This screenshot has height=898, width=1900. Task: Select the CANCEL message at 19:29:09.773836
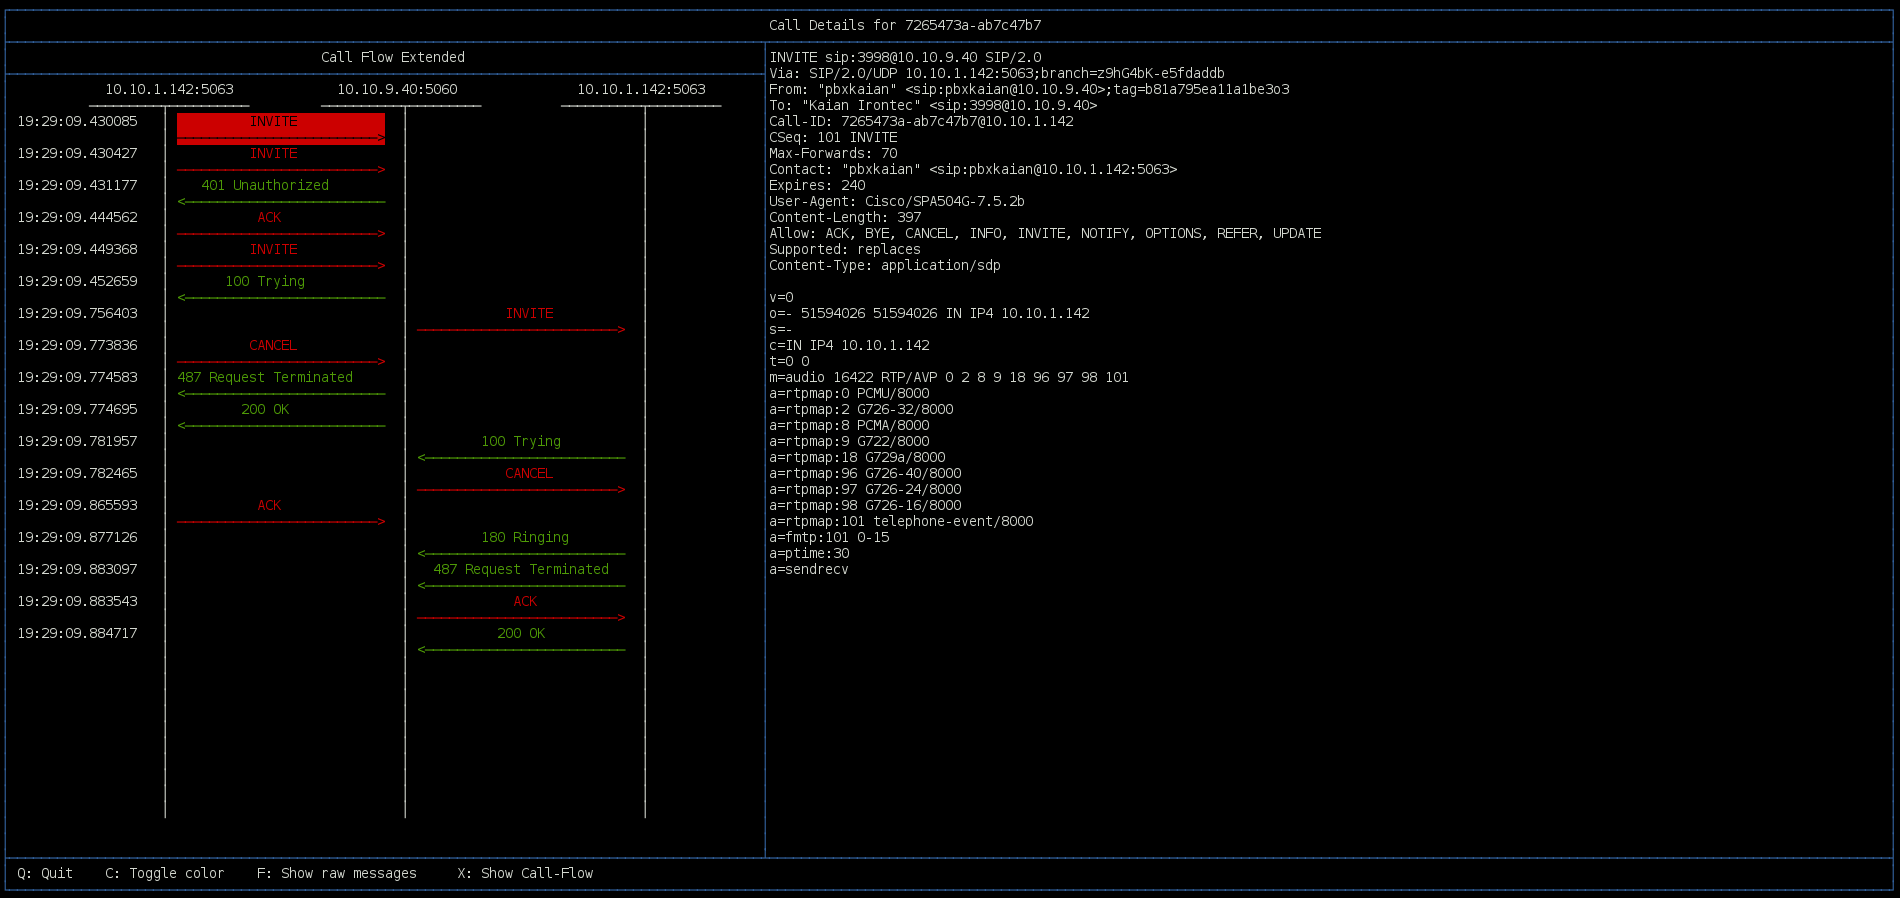[x=273, y=346]
